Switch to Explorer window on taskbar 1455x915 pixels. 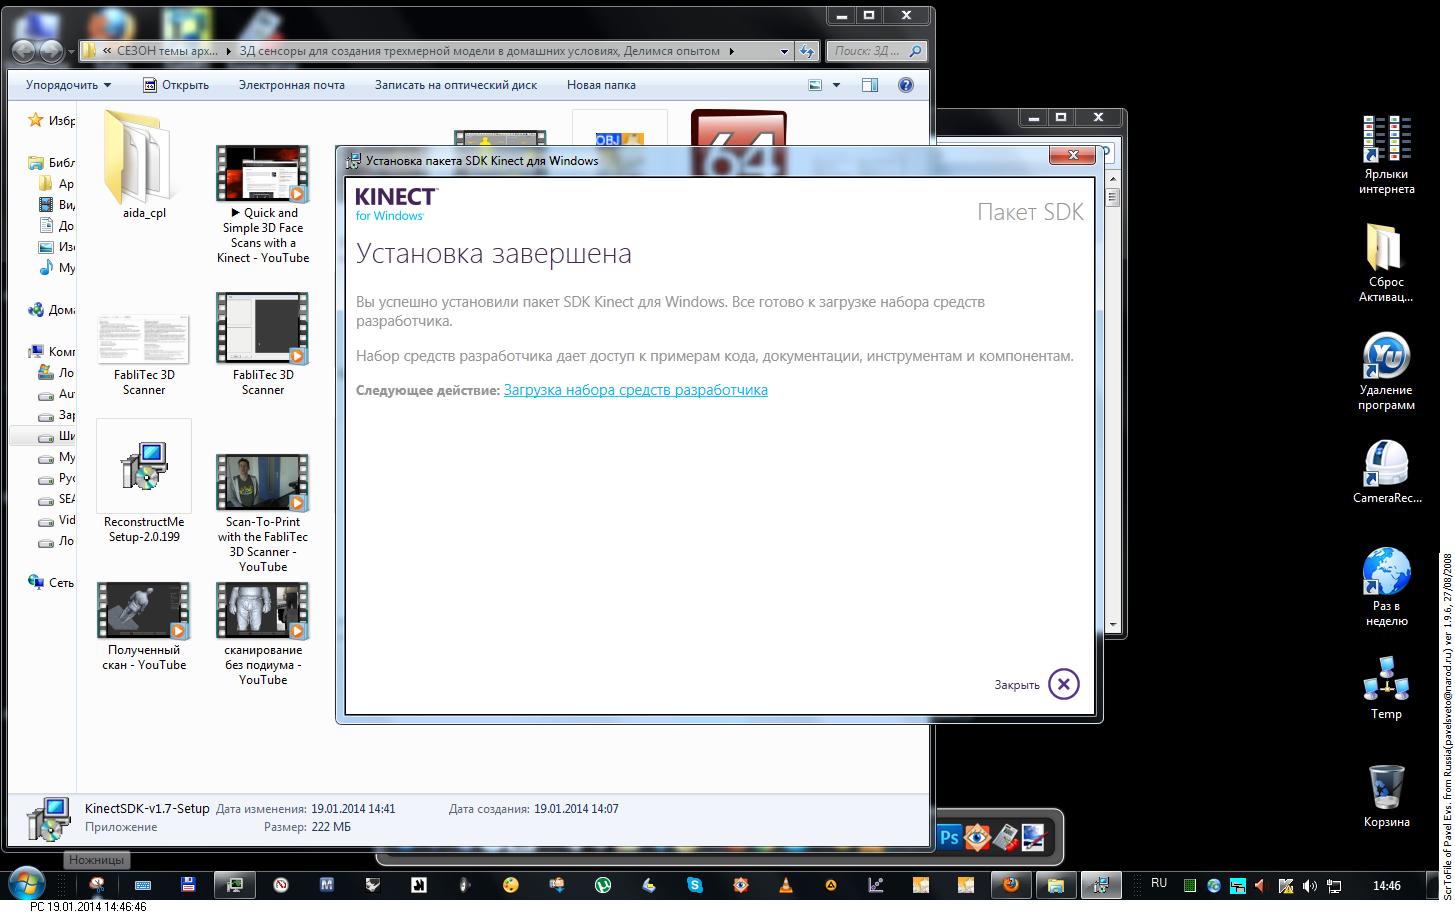coord(1055,884)
